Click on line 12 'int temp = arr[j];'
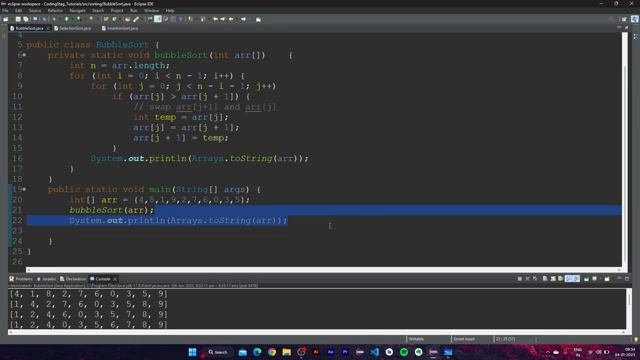This screenshot has width=640, height=360. 181,117
